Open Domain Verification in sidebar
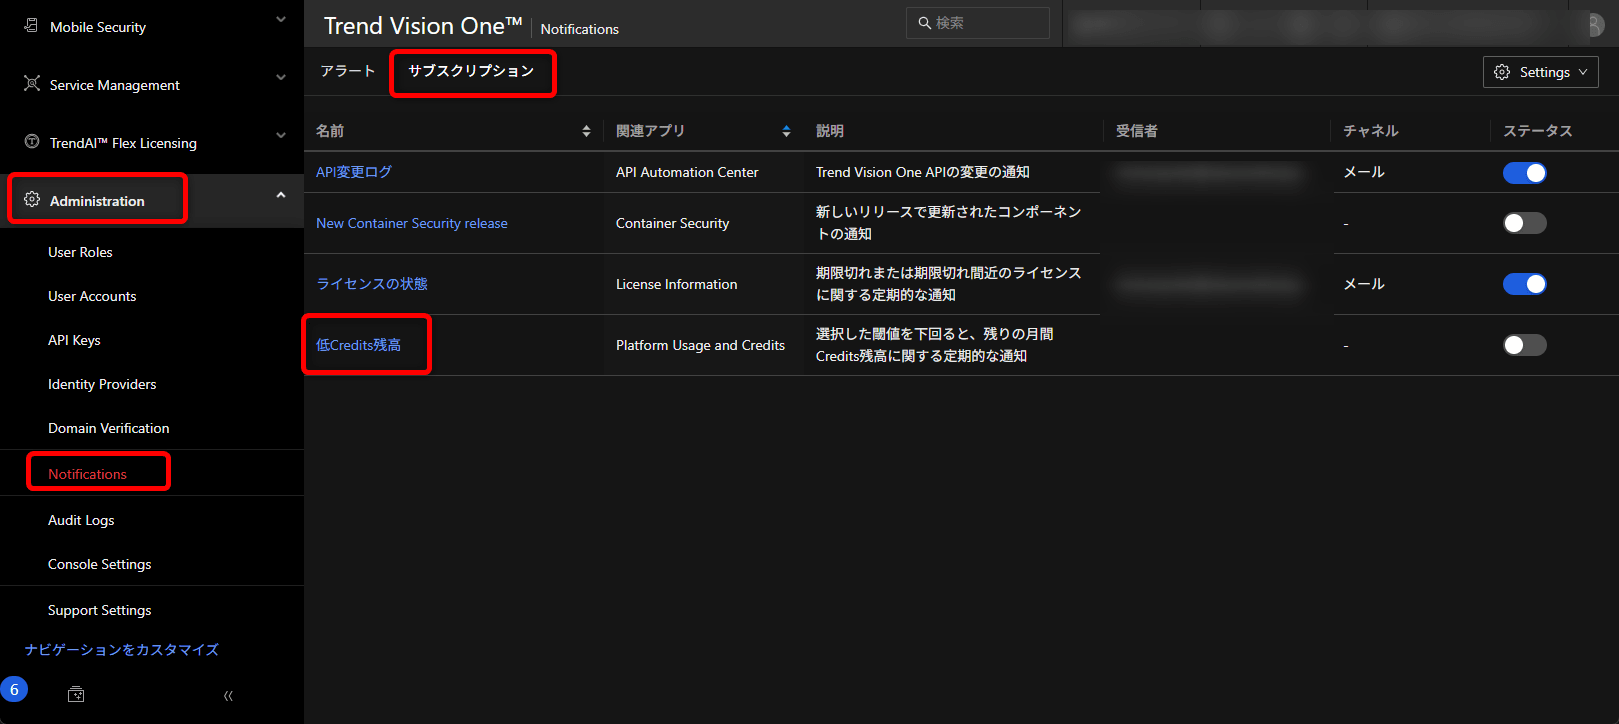1619x724 pixels. coord(108,428)
